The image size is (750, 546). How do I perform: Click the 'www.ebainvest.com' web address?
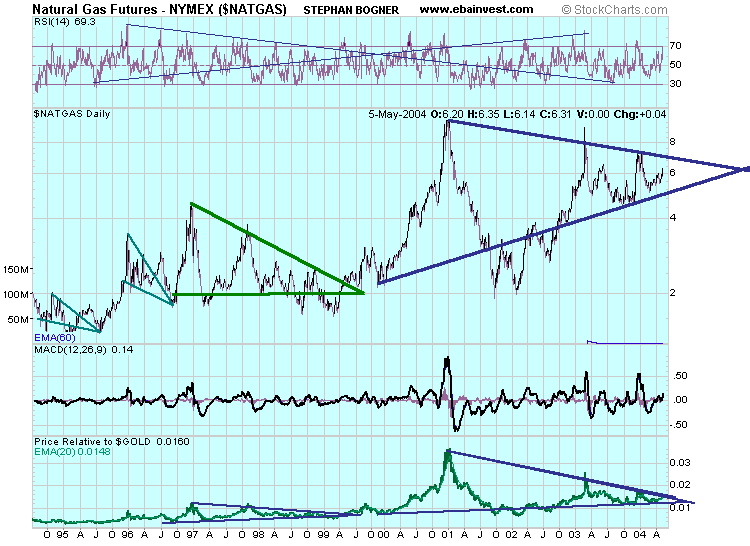point(476,9)
